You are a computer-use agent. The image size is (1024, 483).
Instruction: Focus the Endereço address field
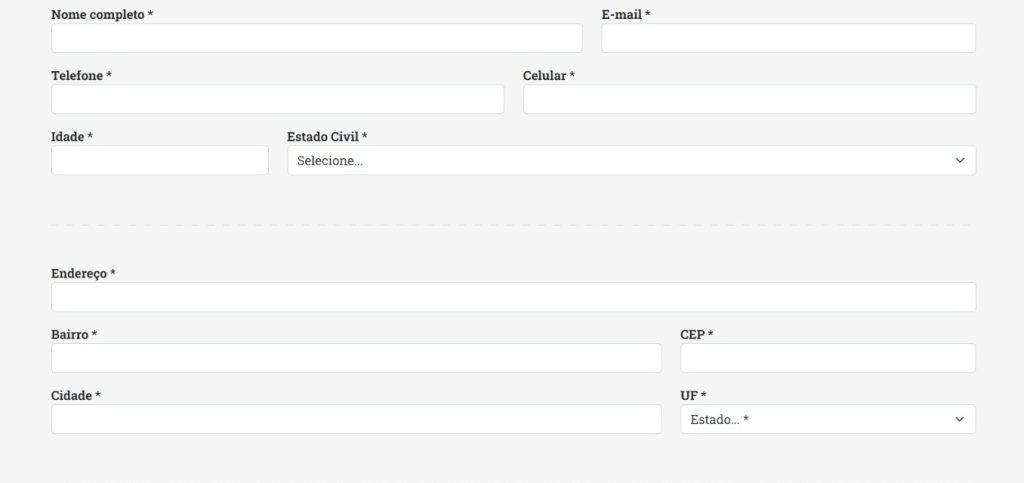513,297
